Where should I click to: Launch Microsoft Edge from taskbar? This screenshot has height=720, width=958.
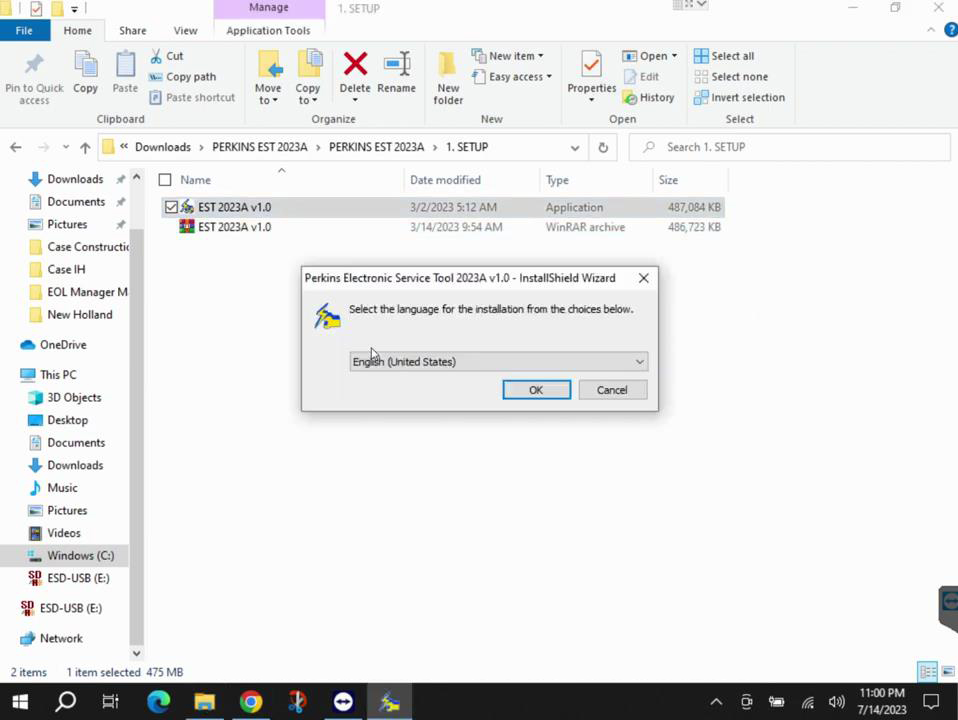158,702
